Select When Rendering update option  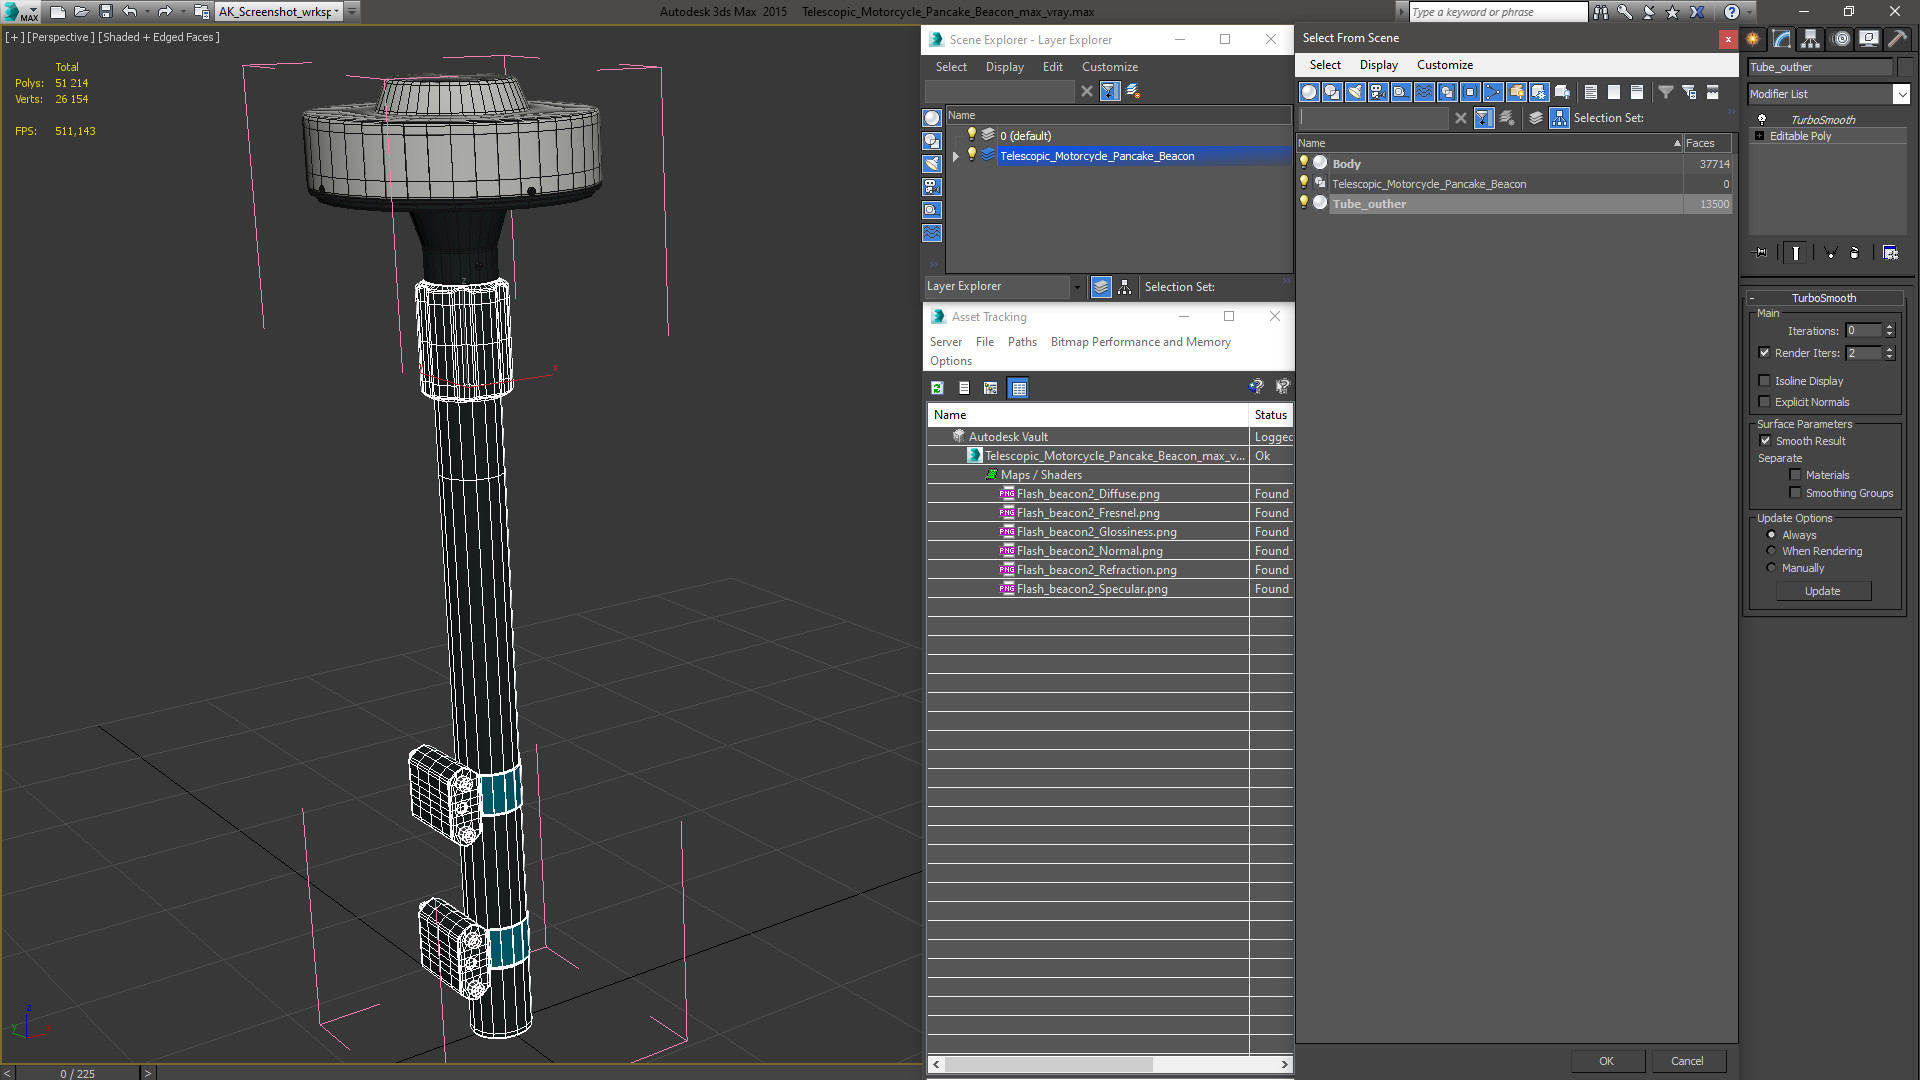pyautogui.click(x=1771, y=551)
